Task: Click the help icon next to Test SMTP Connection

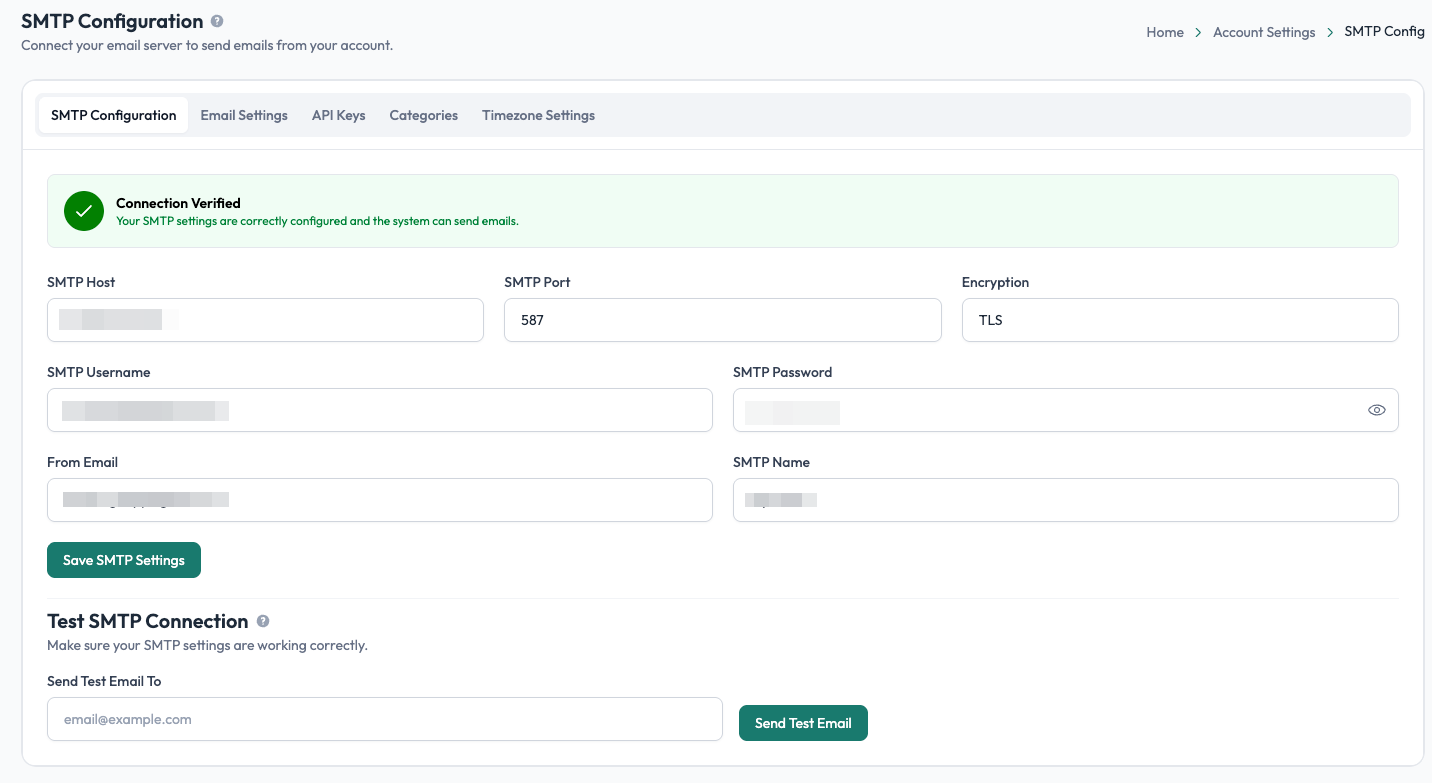Action: pos(263,621)
